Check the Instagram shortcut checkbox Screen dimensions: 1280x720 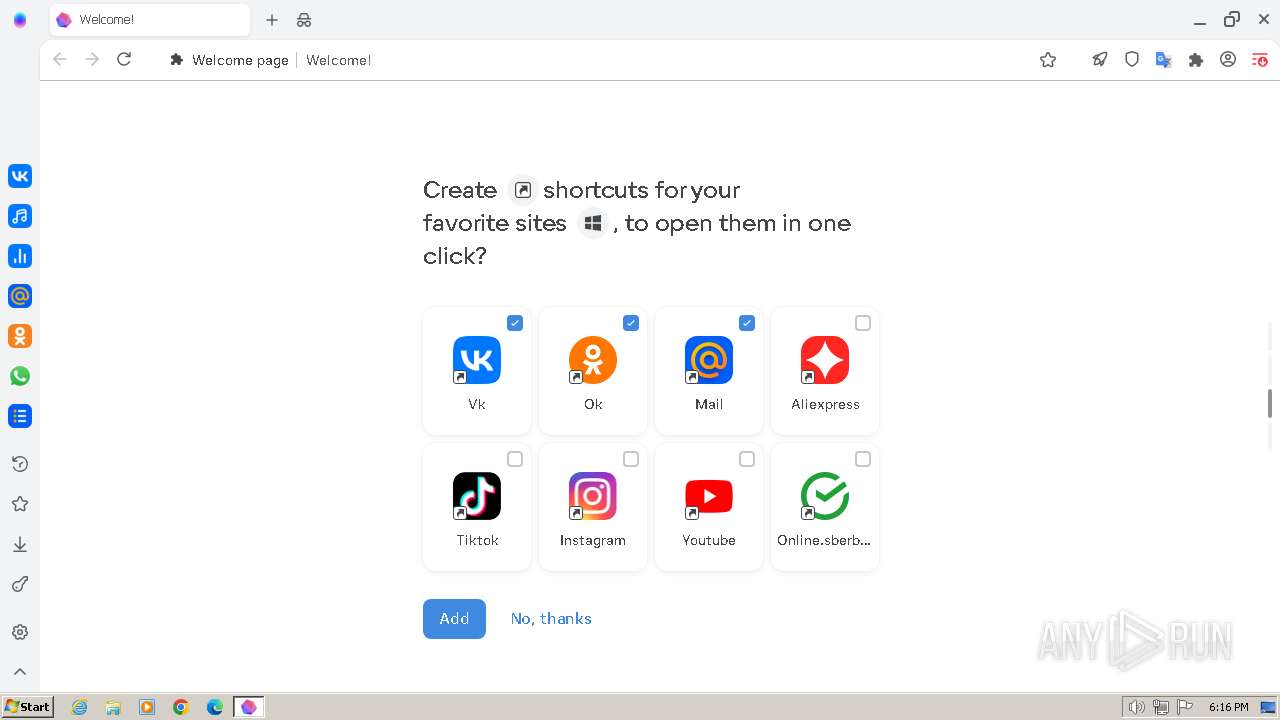(631, 459)
